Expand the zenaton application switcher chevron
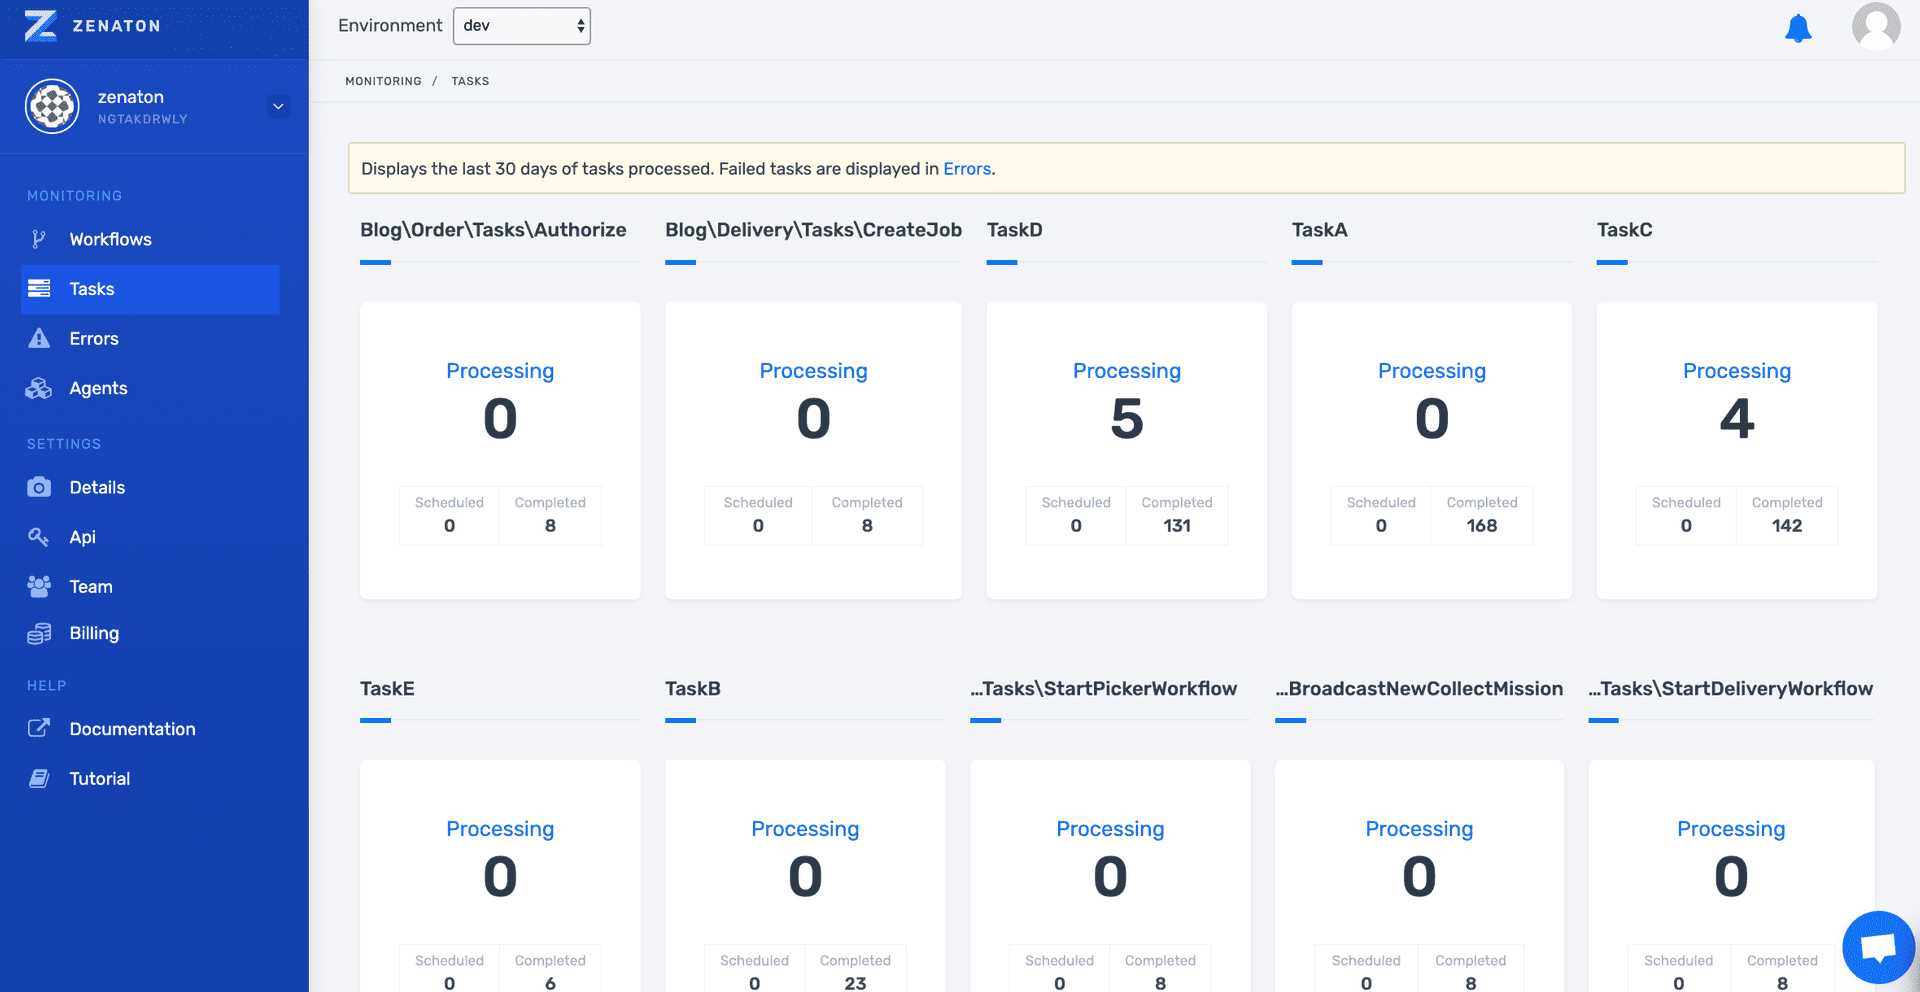1920x992 pixels. point(279,106)
